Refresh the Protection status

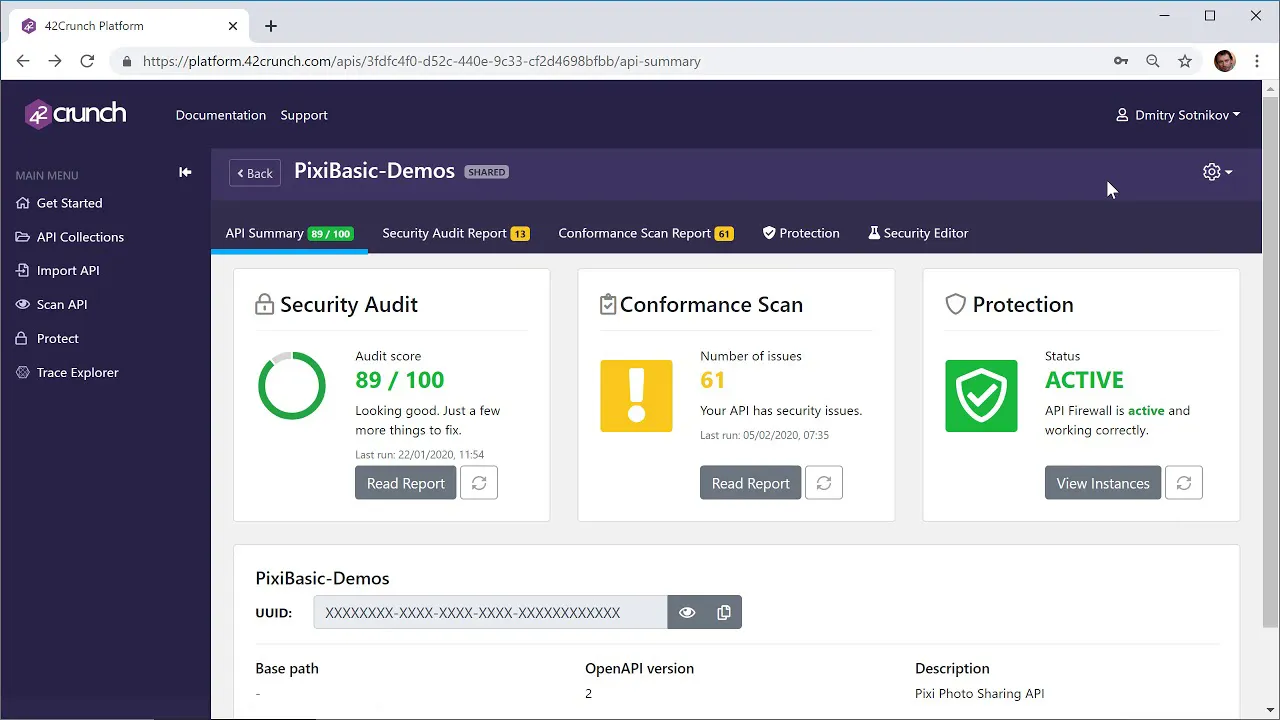pos(1184,483)
